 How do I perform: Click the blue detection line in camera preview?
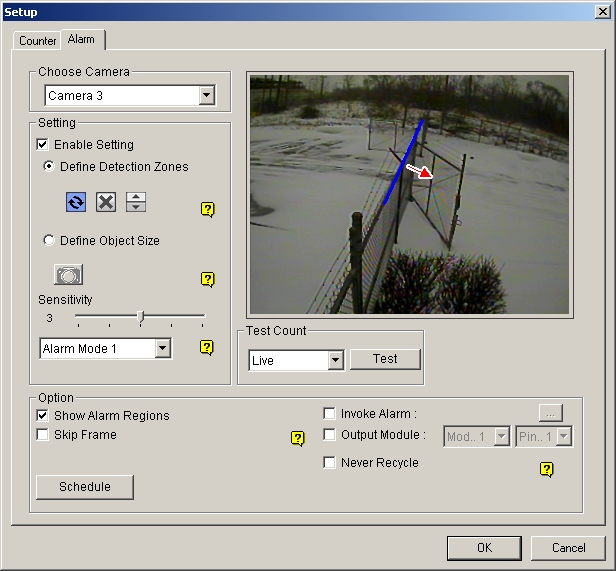pyautogui.click(x=403, y=162)
